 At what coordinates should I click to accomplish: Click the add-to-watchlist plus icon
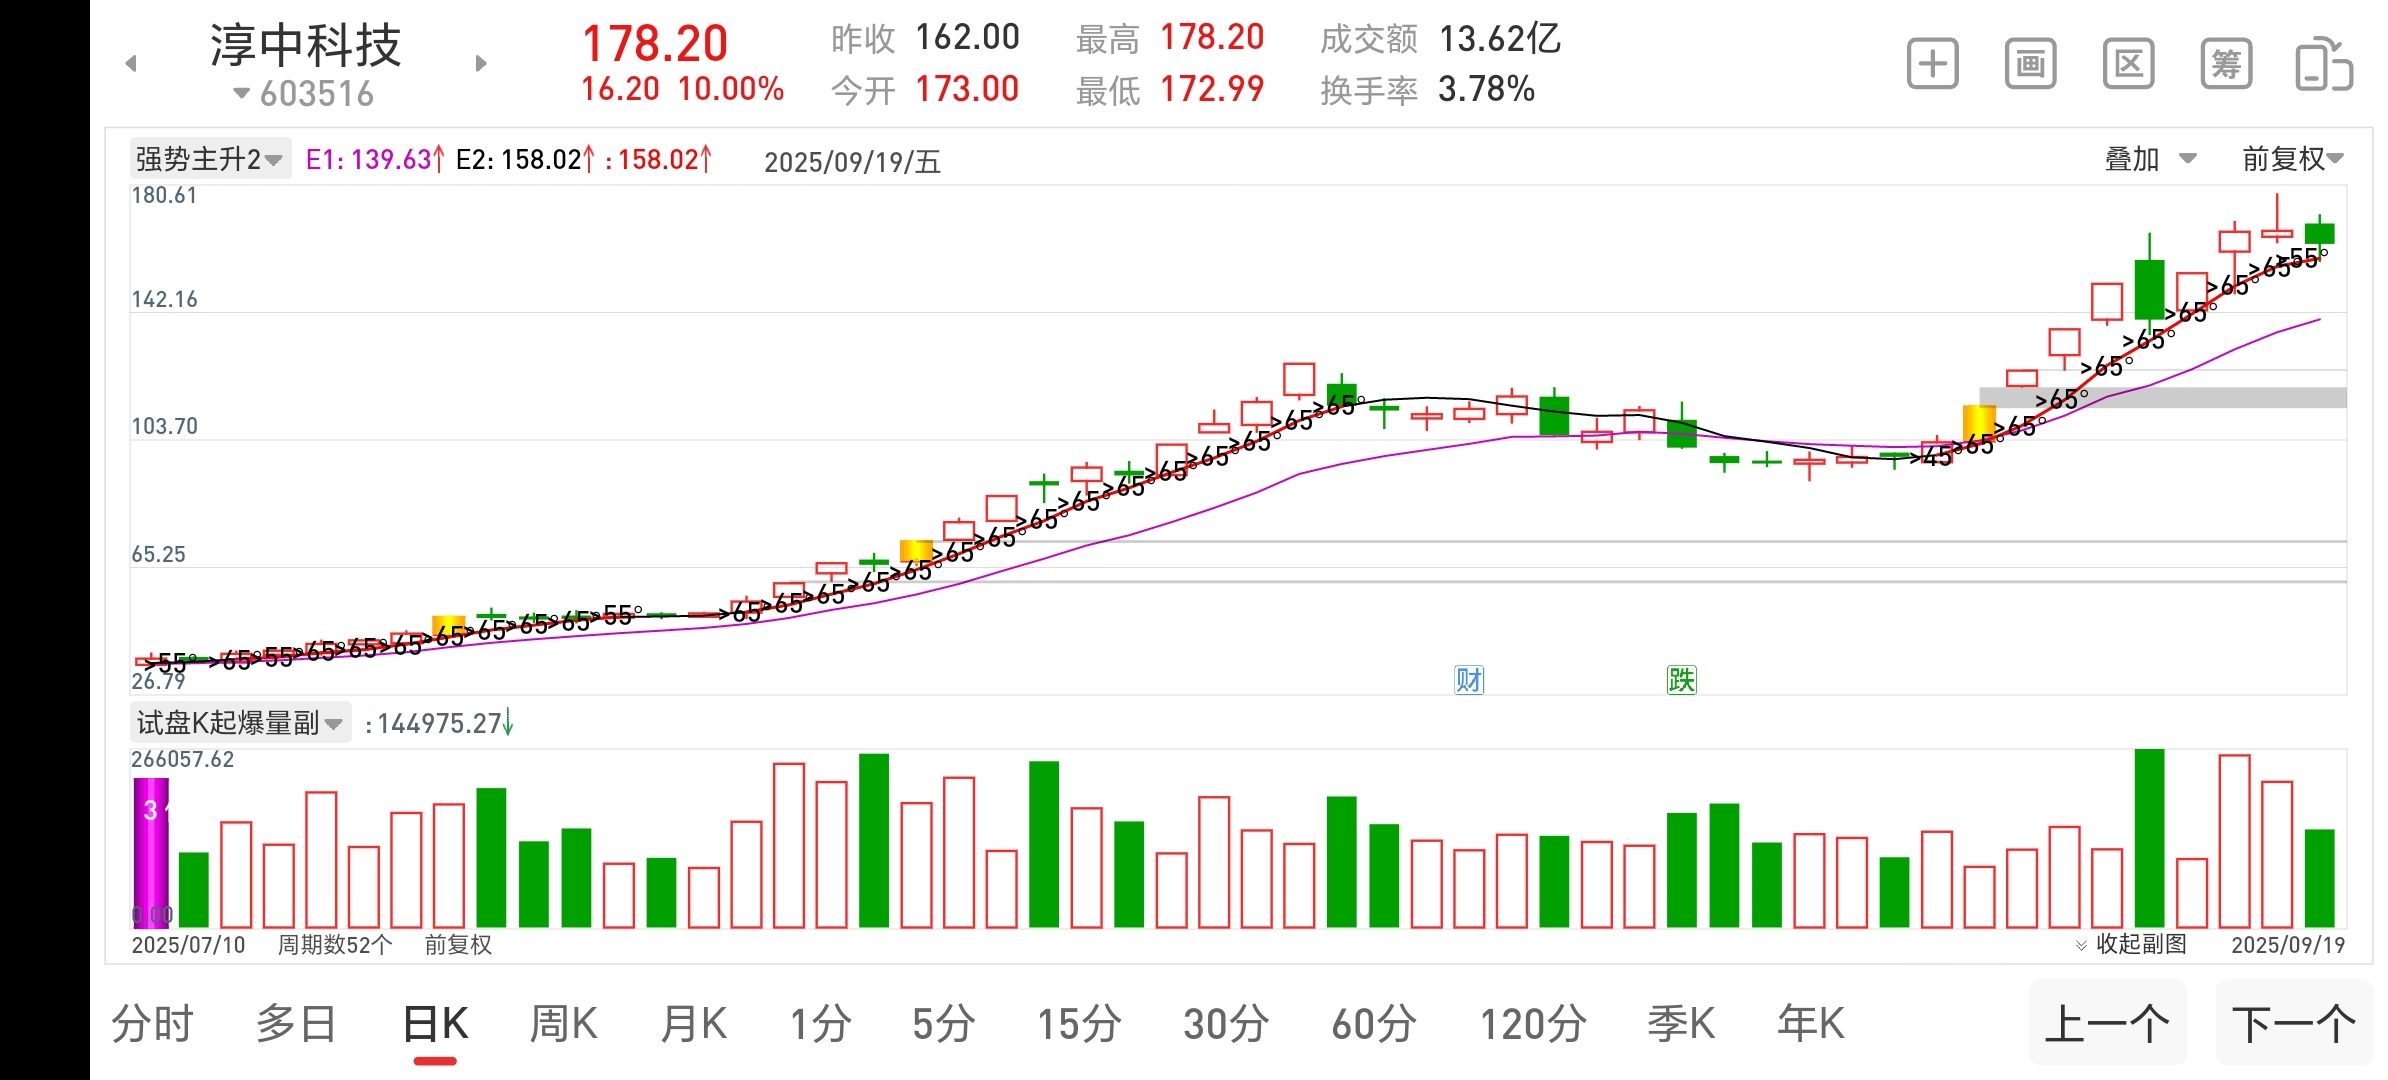[x=1932, y=65]
